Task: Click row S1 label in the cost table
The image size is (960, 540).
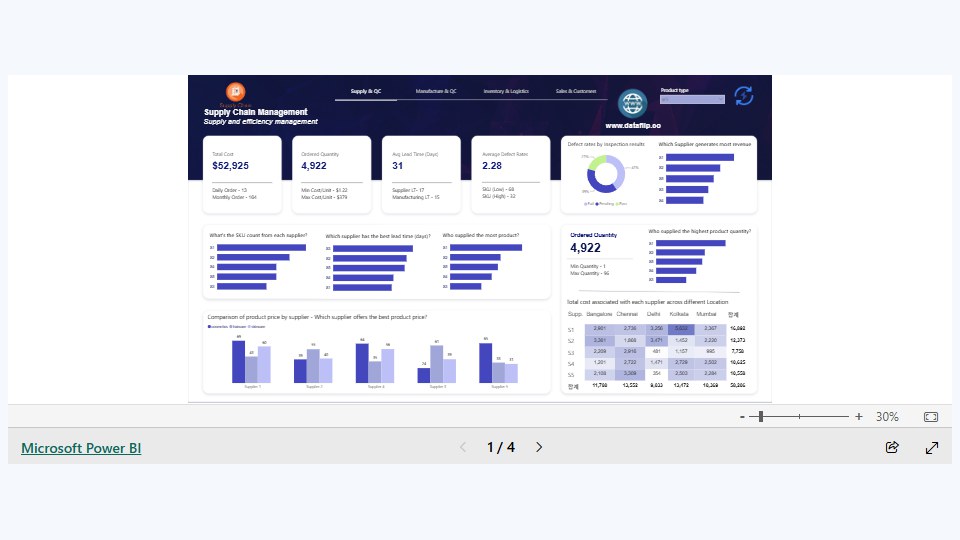Action: pyautogui.click(x=571, y=329)
